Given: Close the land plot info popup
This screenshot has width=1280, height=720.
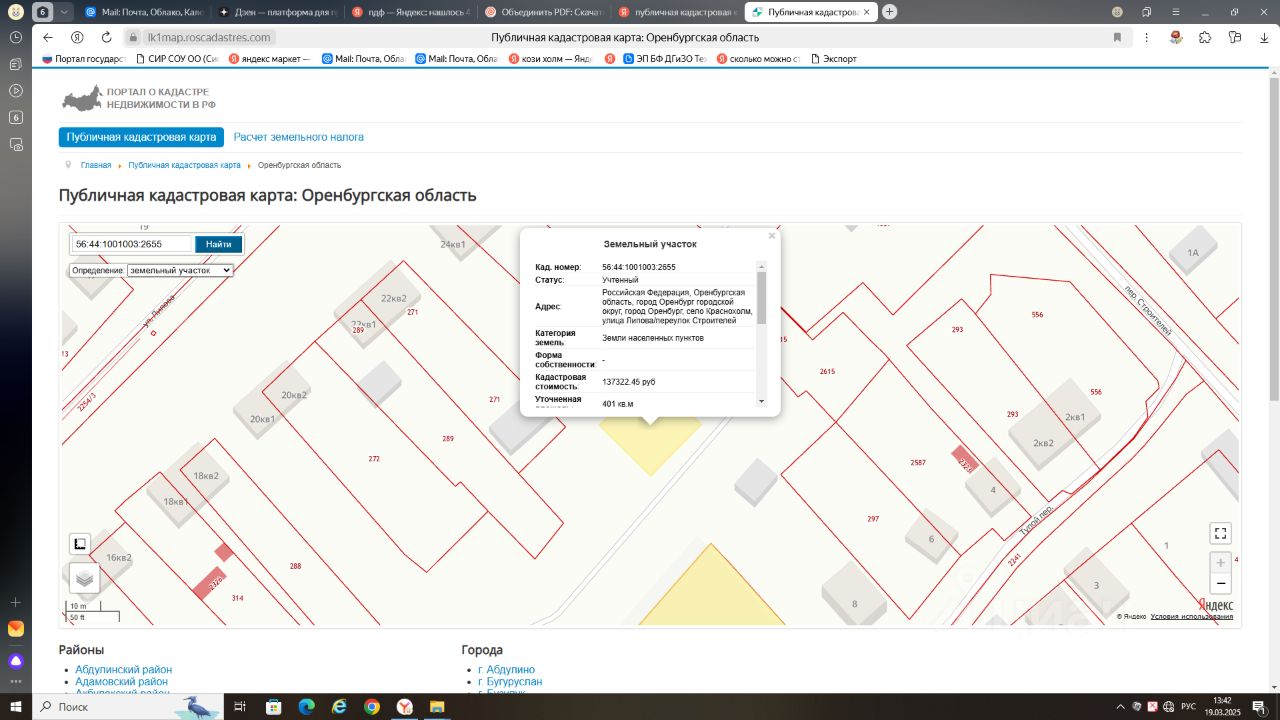Looking at the screenshot, I should pyautogui.click(x=772, y=236).
